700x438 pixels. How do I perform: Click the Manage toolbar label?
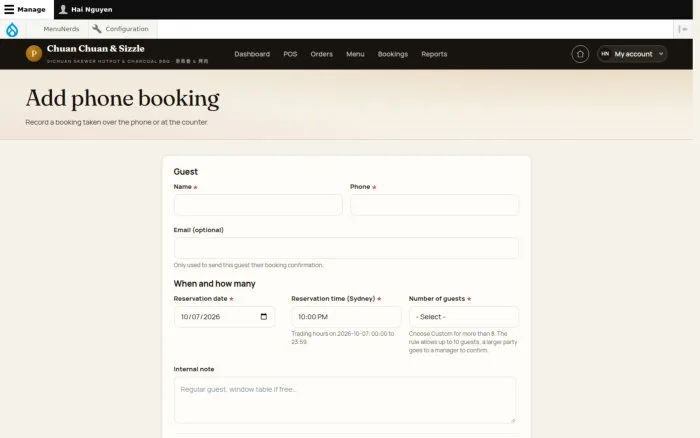31,9
